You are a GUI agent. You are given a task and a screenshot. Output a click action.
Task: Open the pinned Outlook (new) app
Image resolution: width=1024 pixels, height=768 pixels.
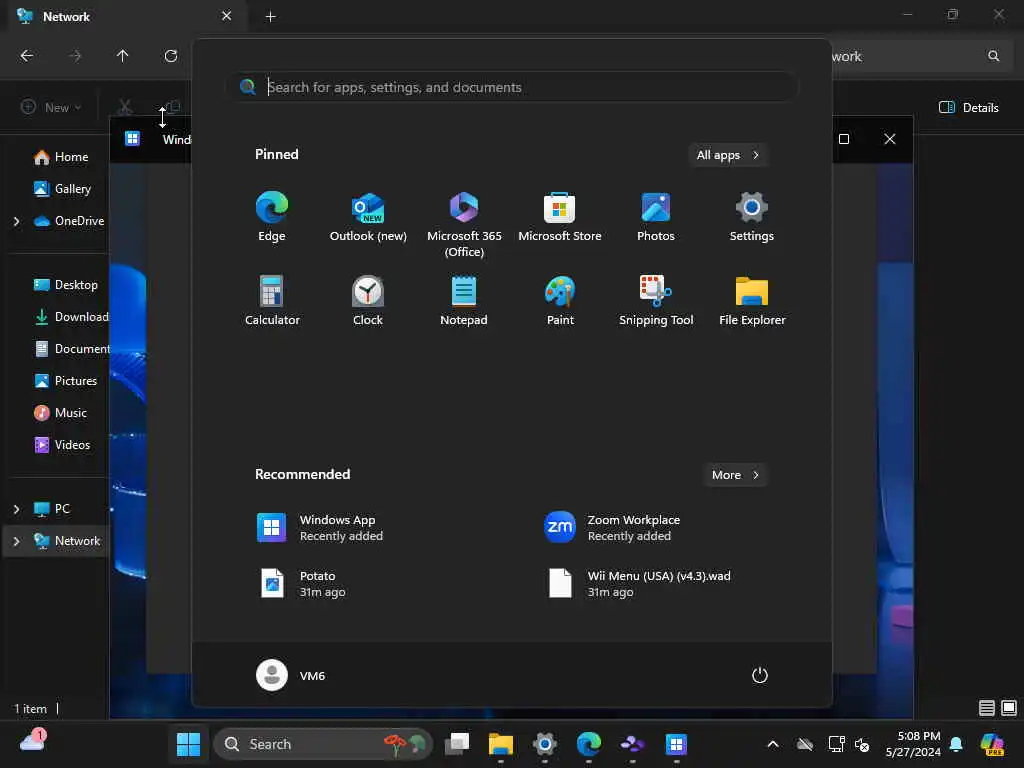pyautogui.click(x=368, y=217)
